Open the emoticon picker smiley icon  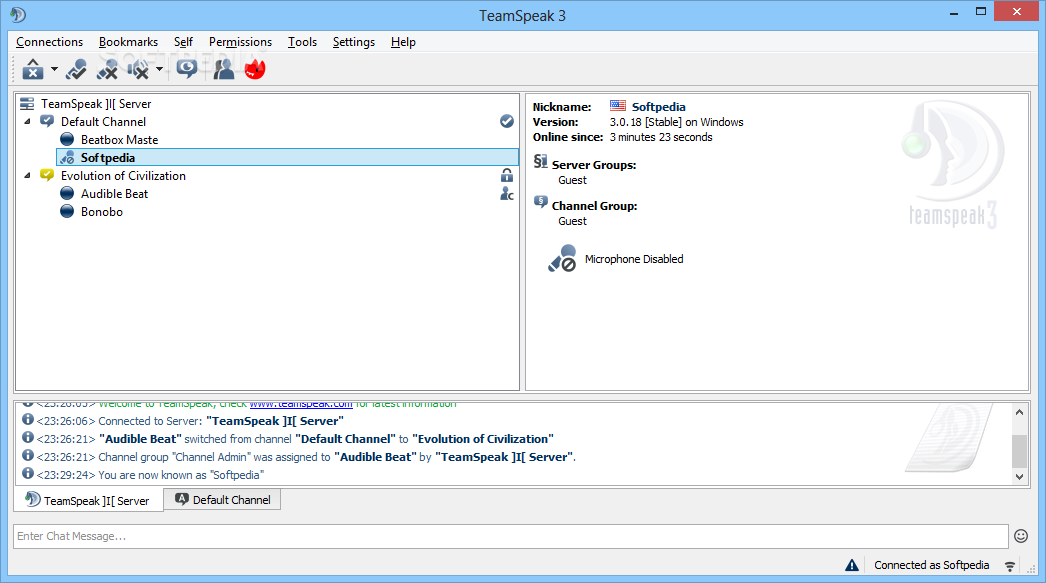(1021, 536)
